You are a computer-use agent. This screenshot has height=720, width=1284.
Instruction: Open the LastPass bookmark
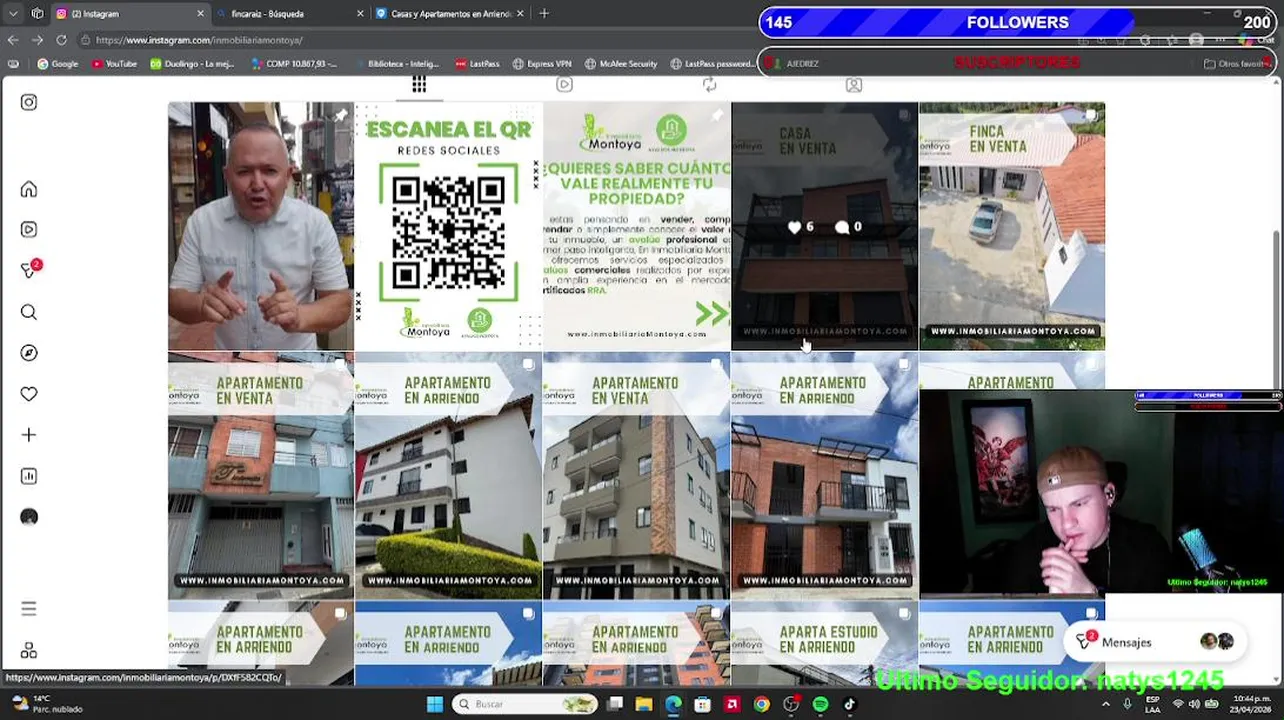477,64
